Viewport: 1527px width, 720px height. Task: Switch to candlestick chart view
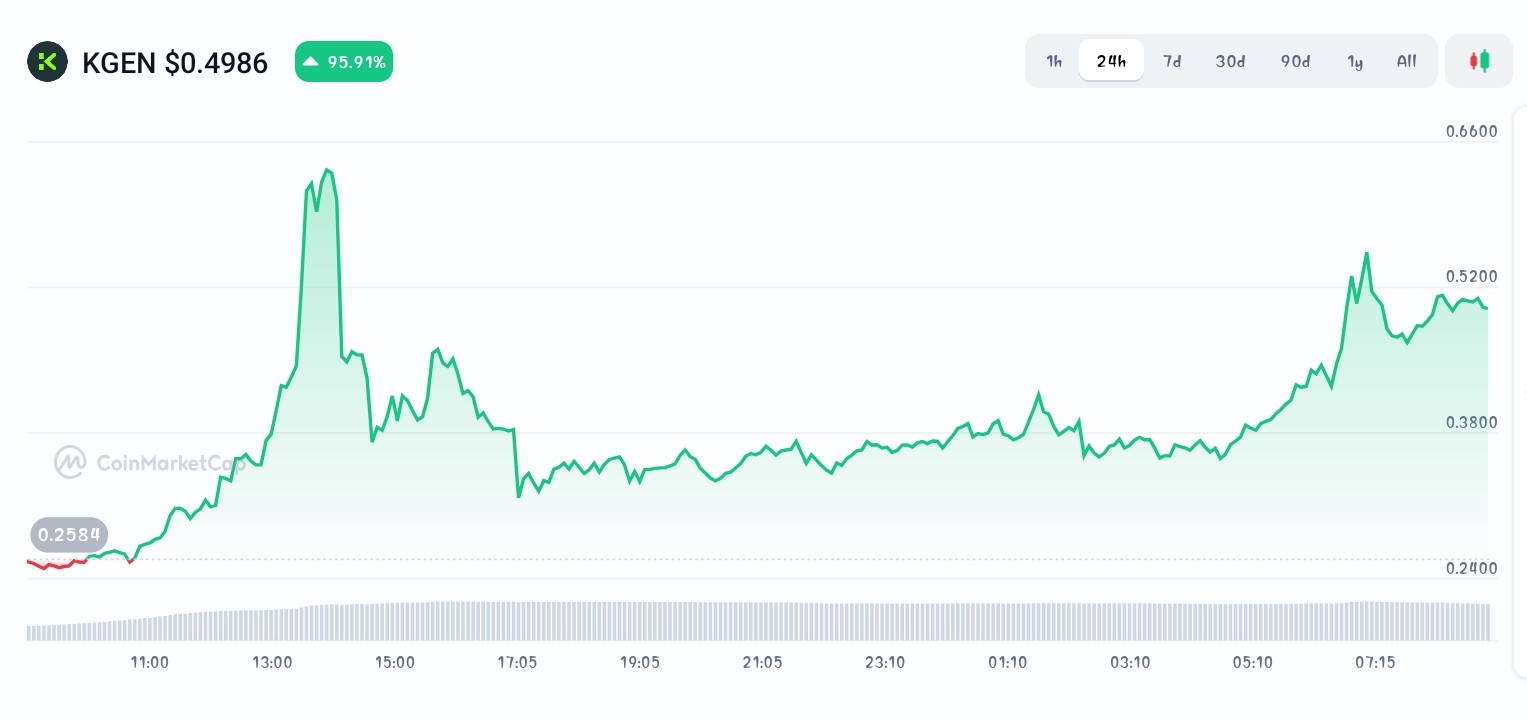pos(1479,61)
